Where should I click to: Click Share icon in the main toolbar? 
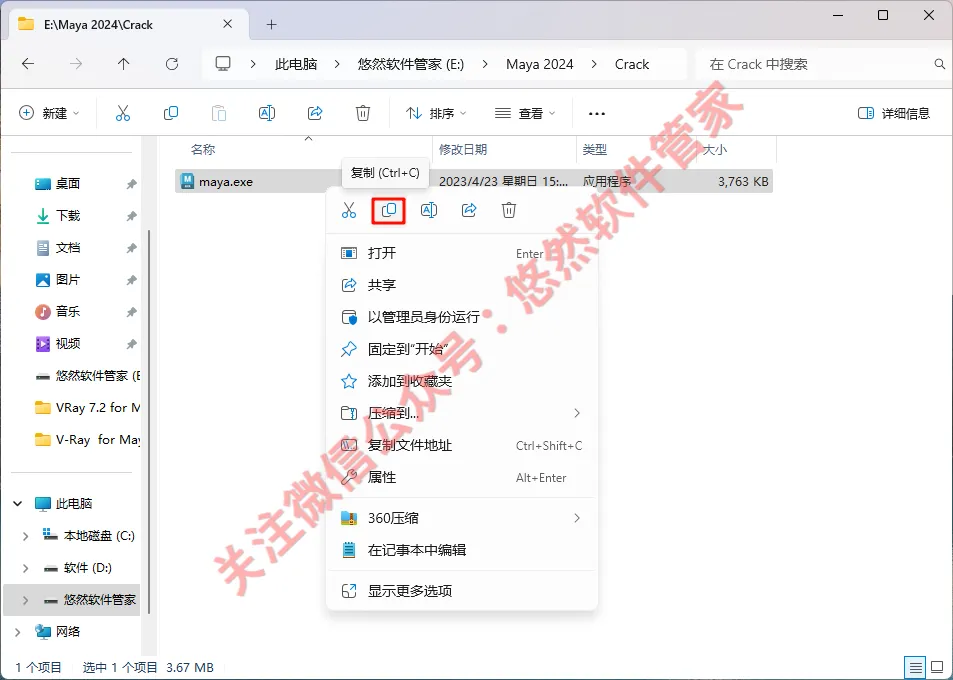(315, 113)
